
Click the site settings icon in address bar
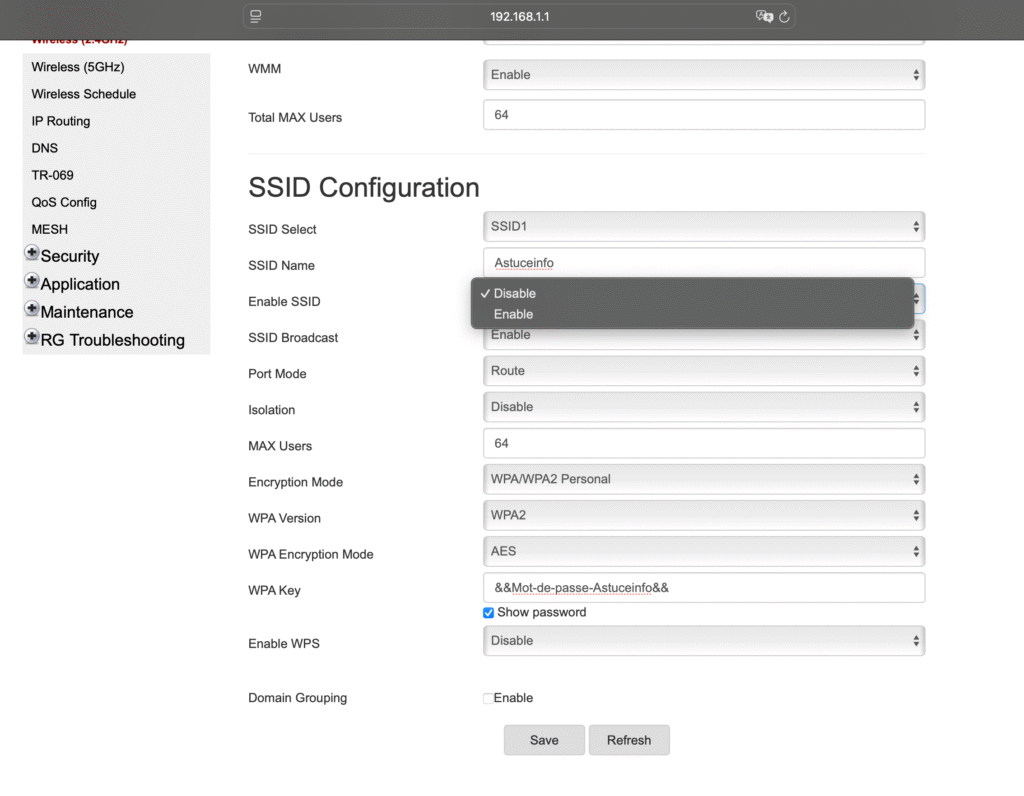coord(255,16)
